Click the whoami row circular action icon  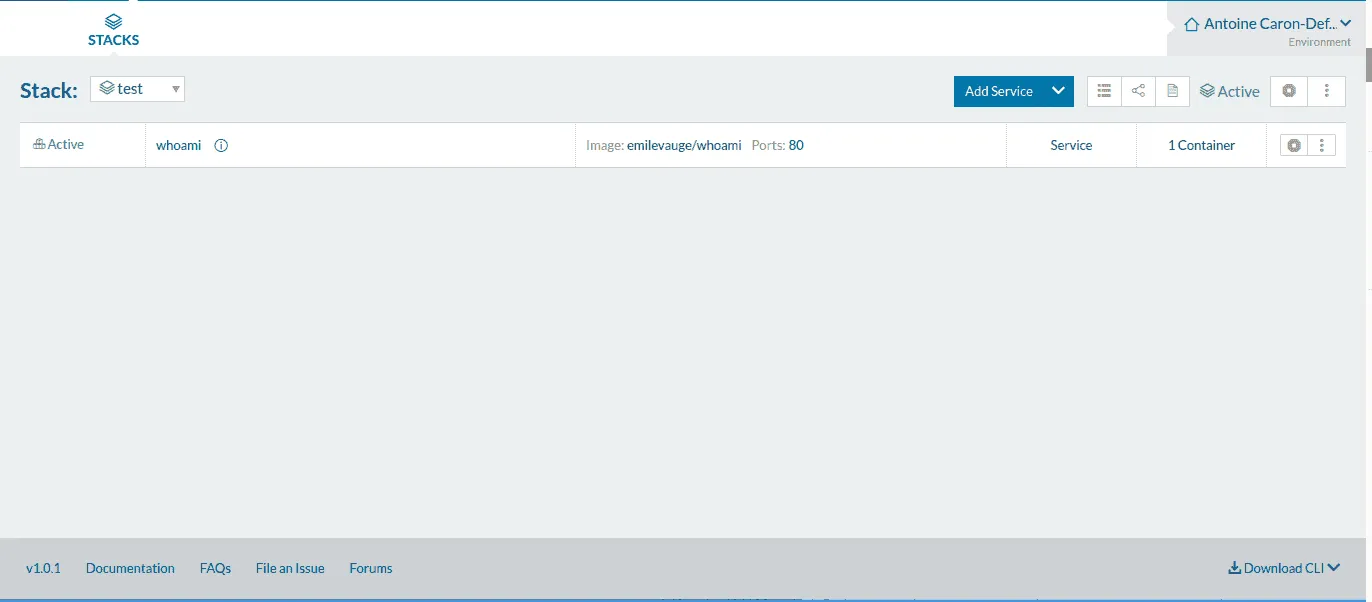[x=1294, y=145]
